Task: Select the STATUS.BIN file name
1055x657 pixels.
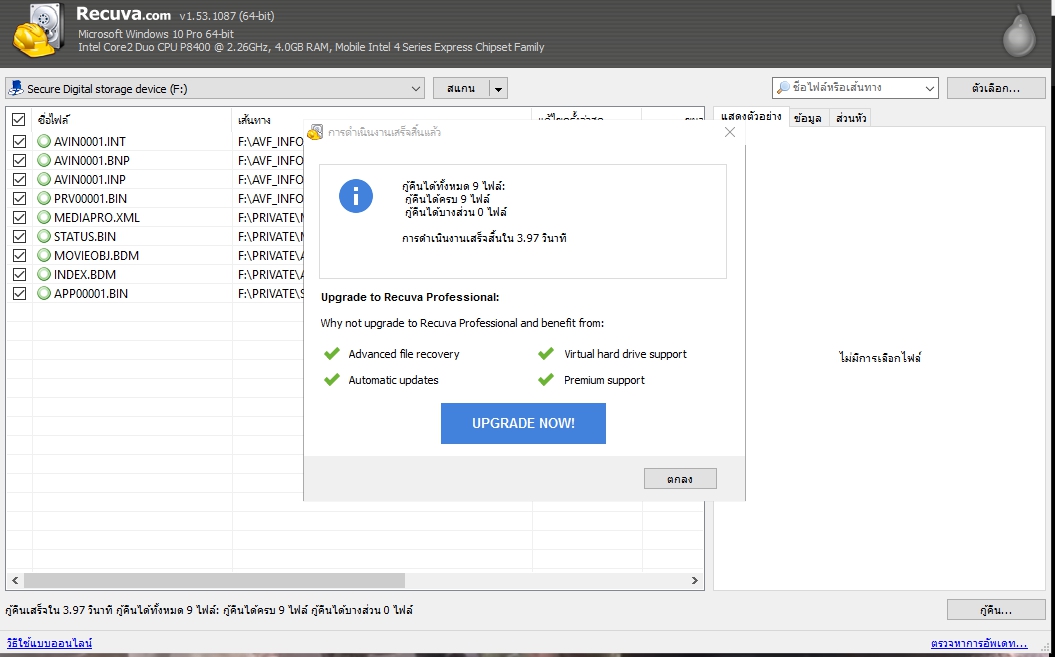Action: click(85, 236)
